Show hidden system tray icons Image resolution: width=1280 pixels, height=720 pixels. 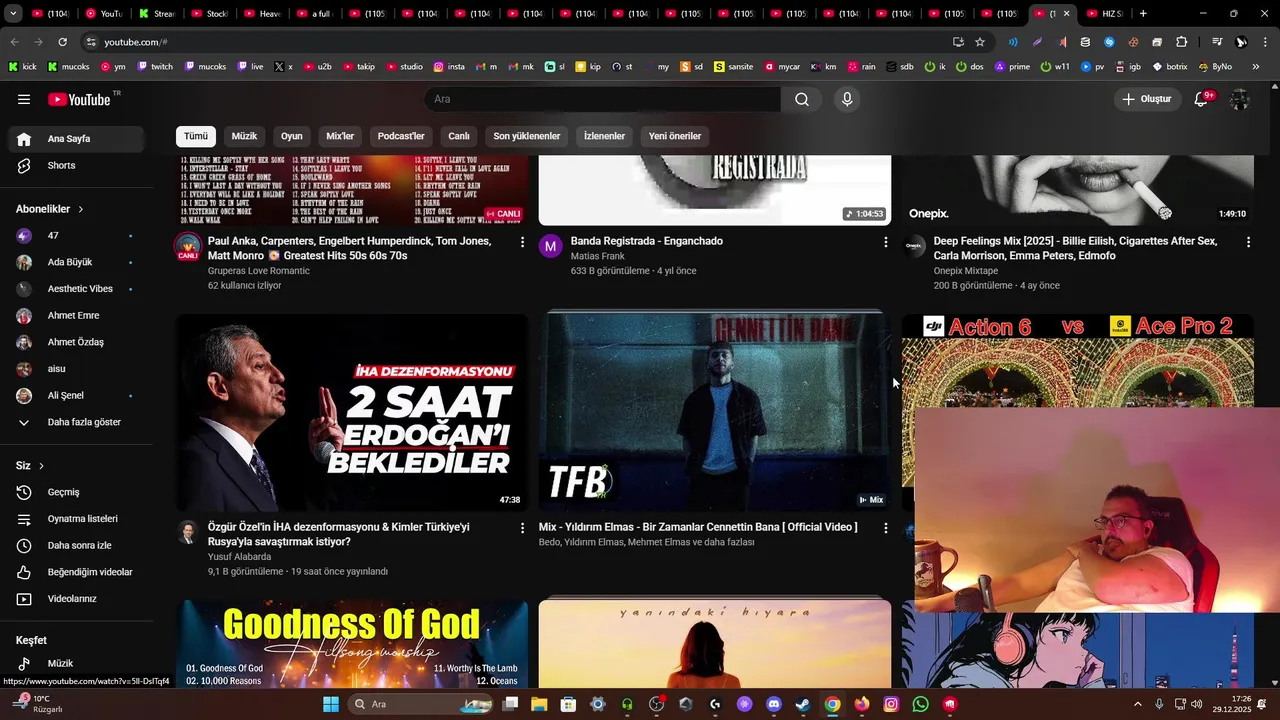tap(1137, 704)
